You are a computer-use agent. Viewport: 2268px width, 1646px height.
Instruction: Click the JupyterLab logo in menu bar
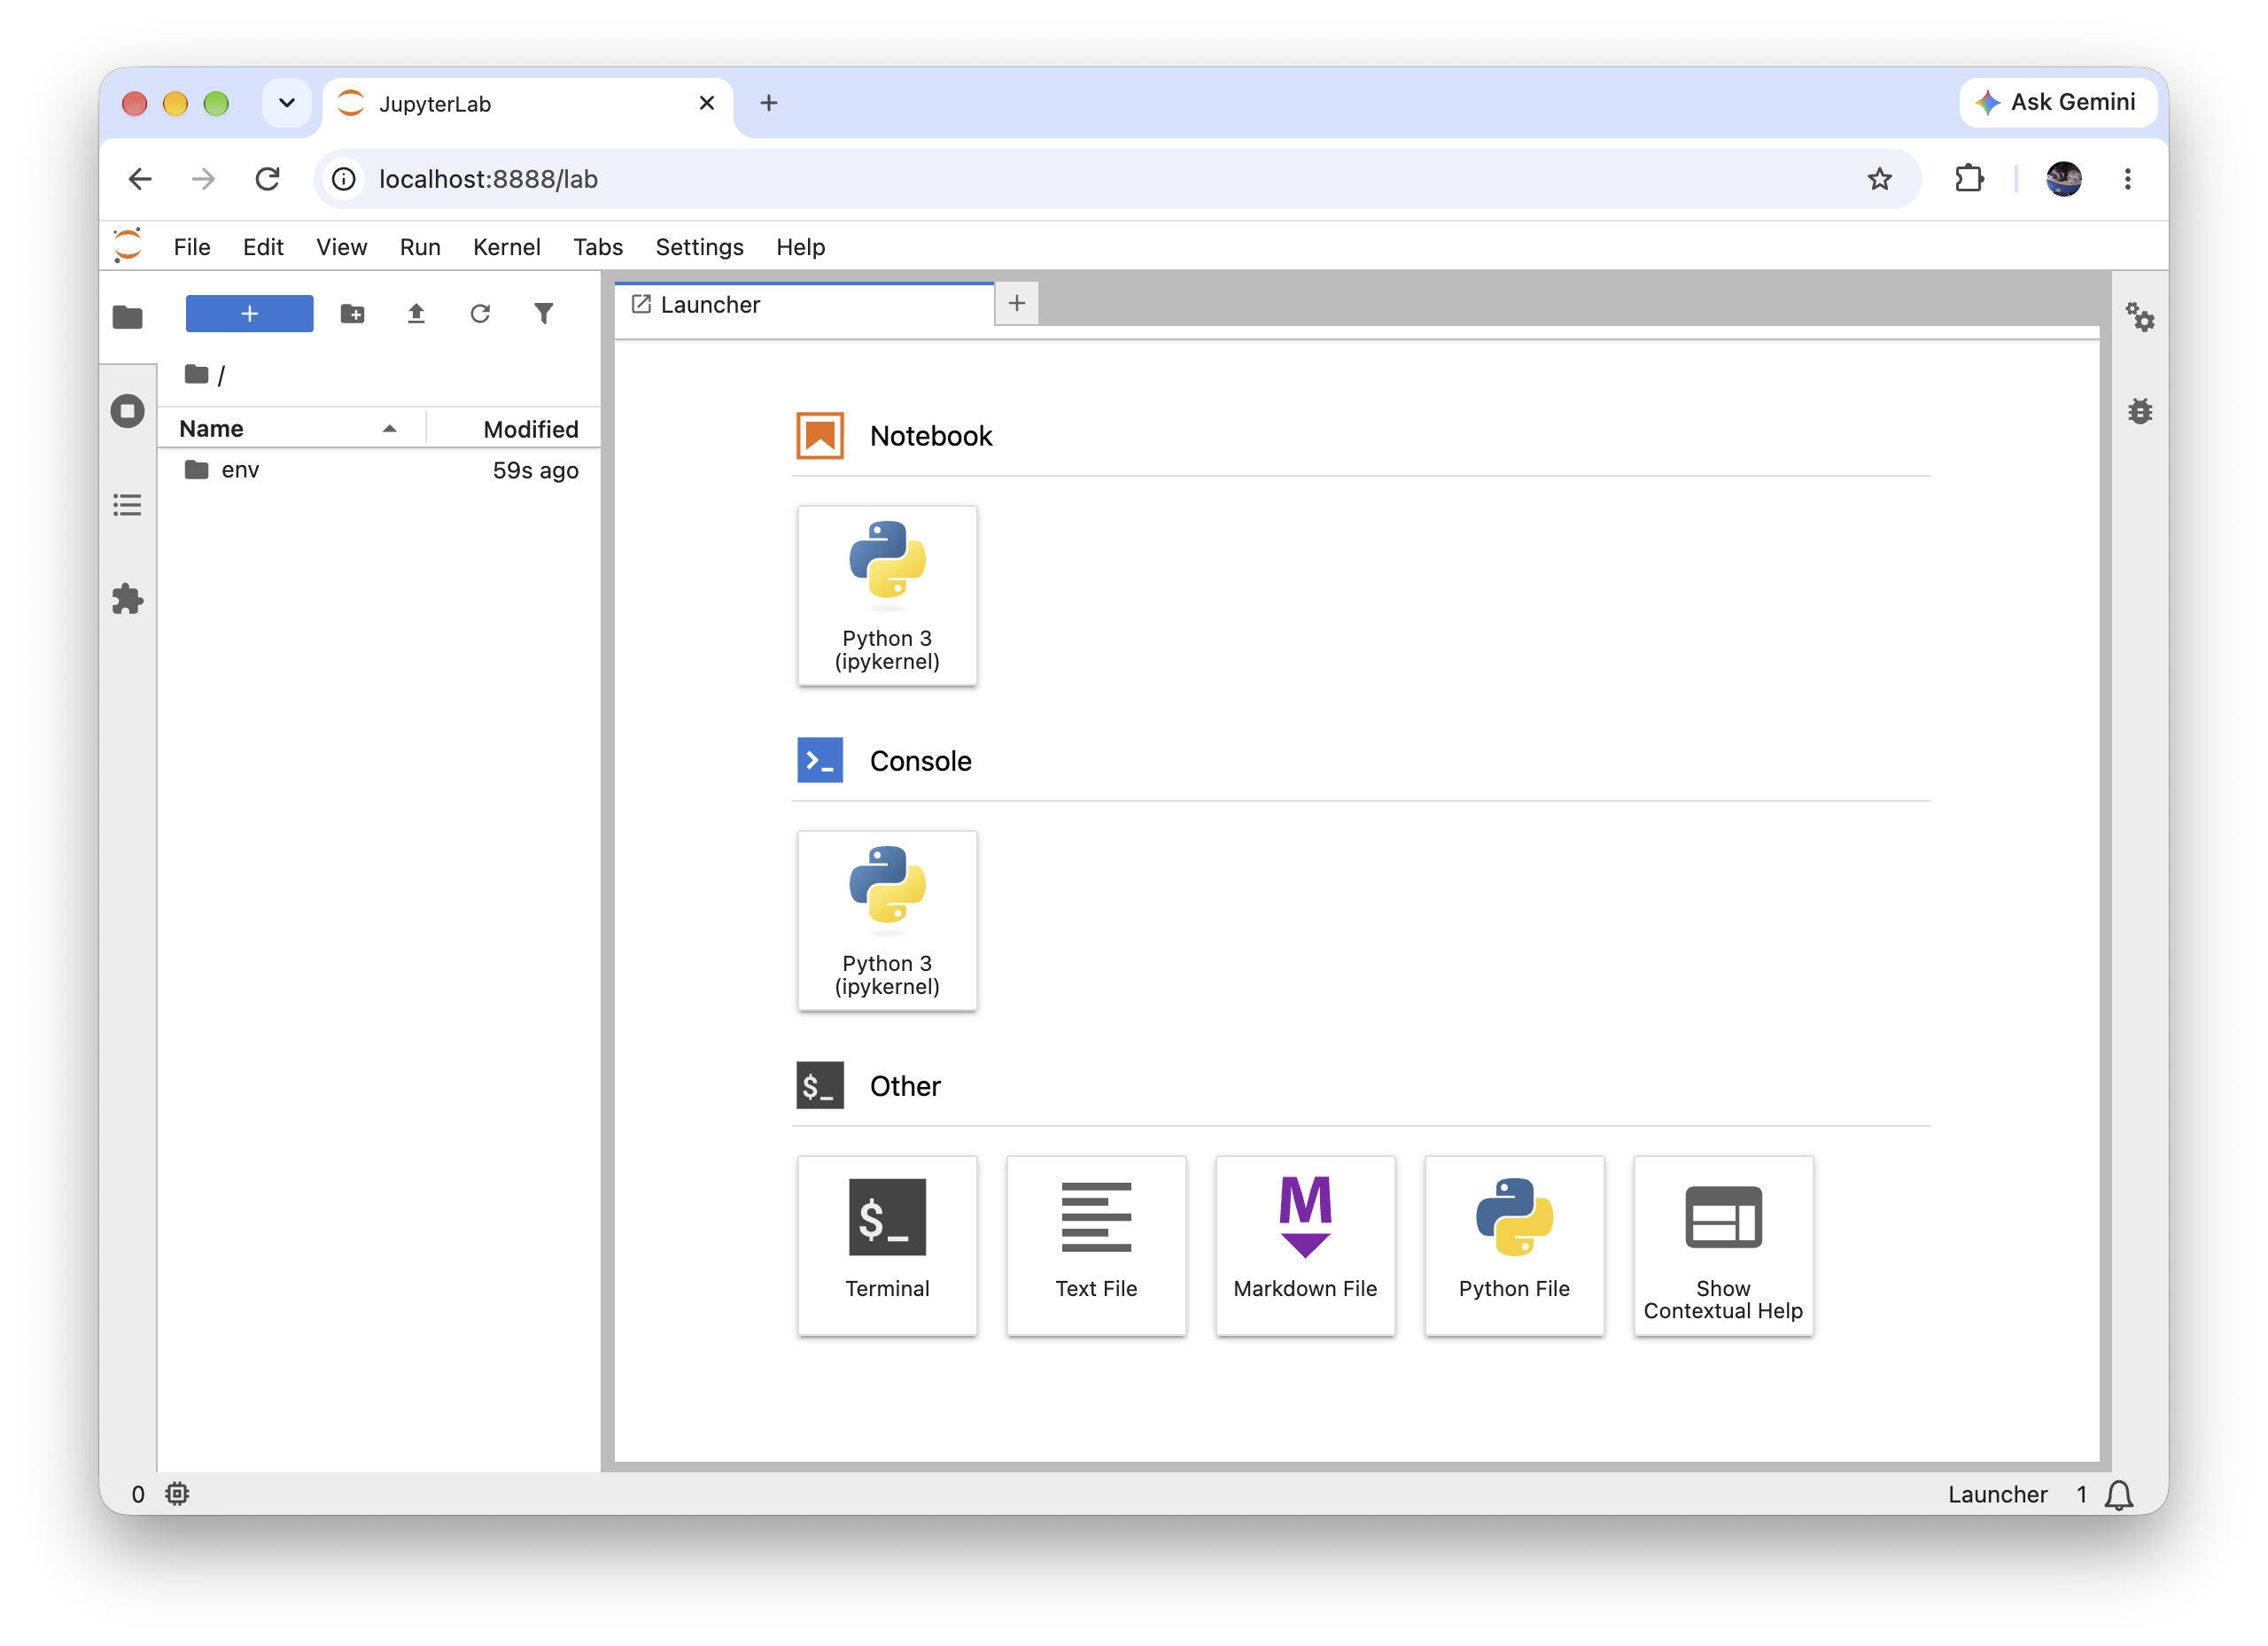tap(128, 246)
